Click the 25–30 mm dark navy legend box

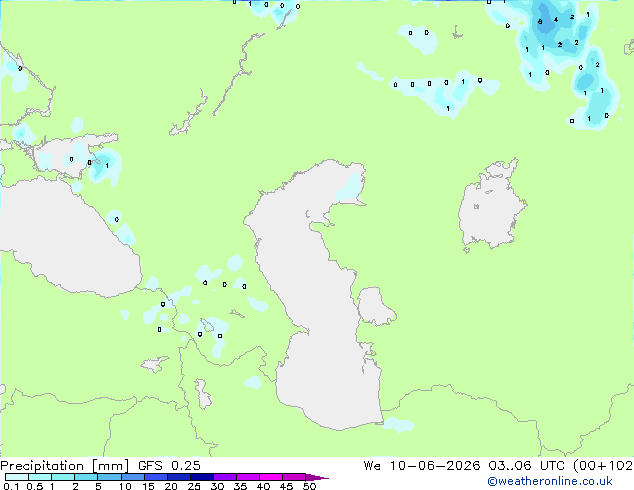point(201,477)
